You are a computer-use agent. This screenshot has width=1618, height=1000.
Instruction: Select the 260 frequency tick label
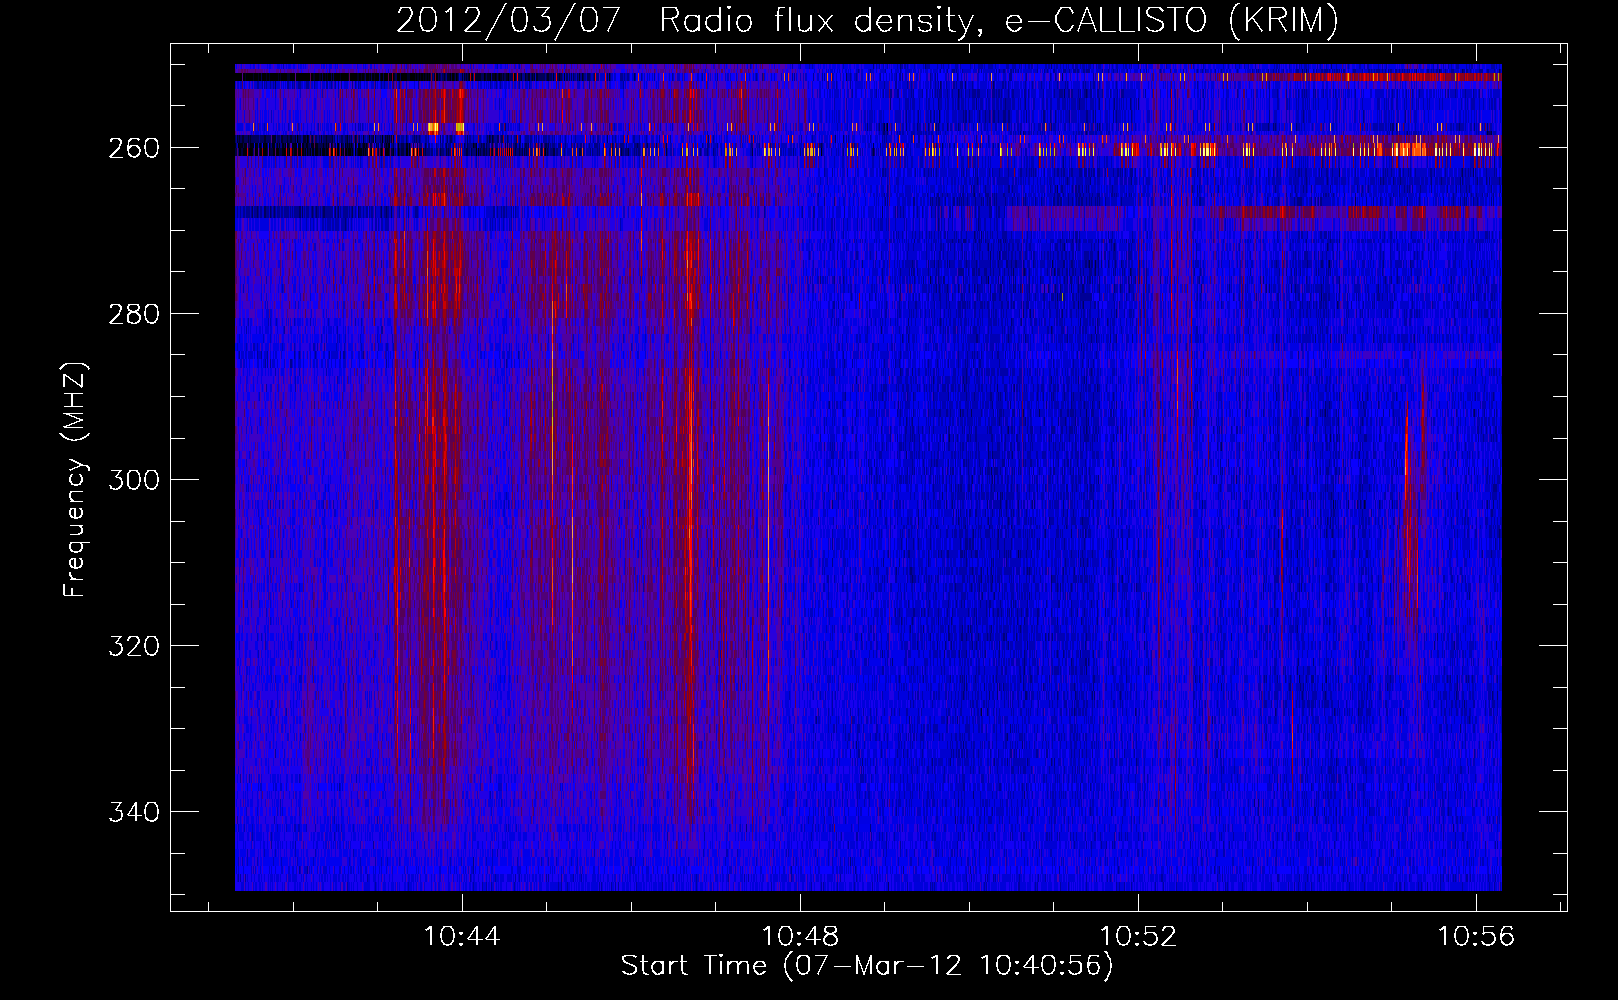134,148
